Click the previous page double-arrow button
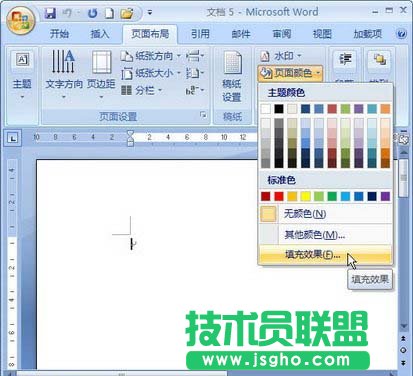The image size is (413, 376). tap(404, 339)
